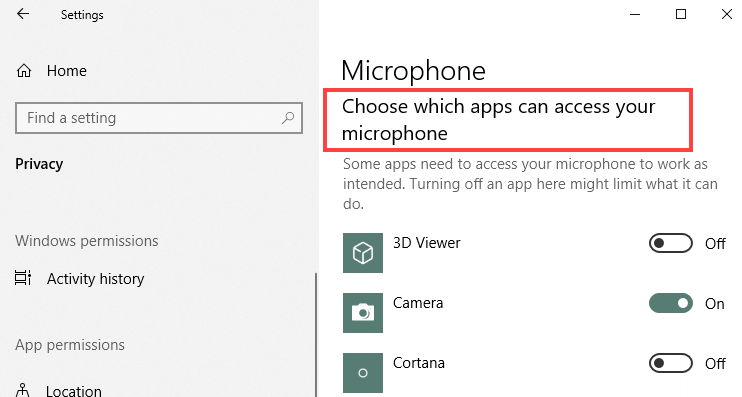Open the Location settings page
Image resolution: width=742 pixels, height=397 pixels.
pyautogui.click(x=73, y=391)
